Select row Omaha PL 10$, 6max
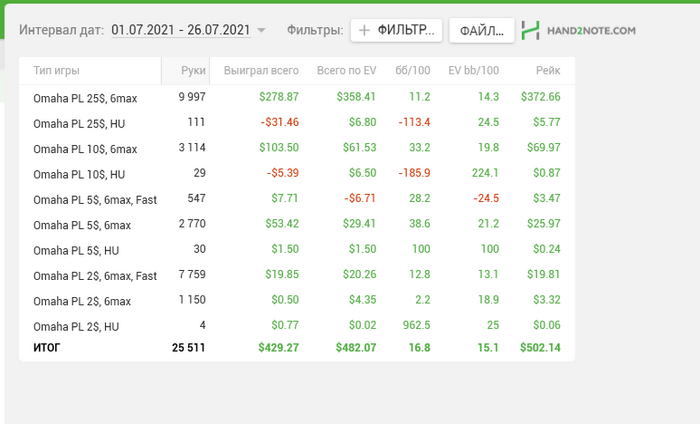700x424 pixels. [x=297, y=148]
